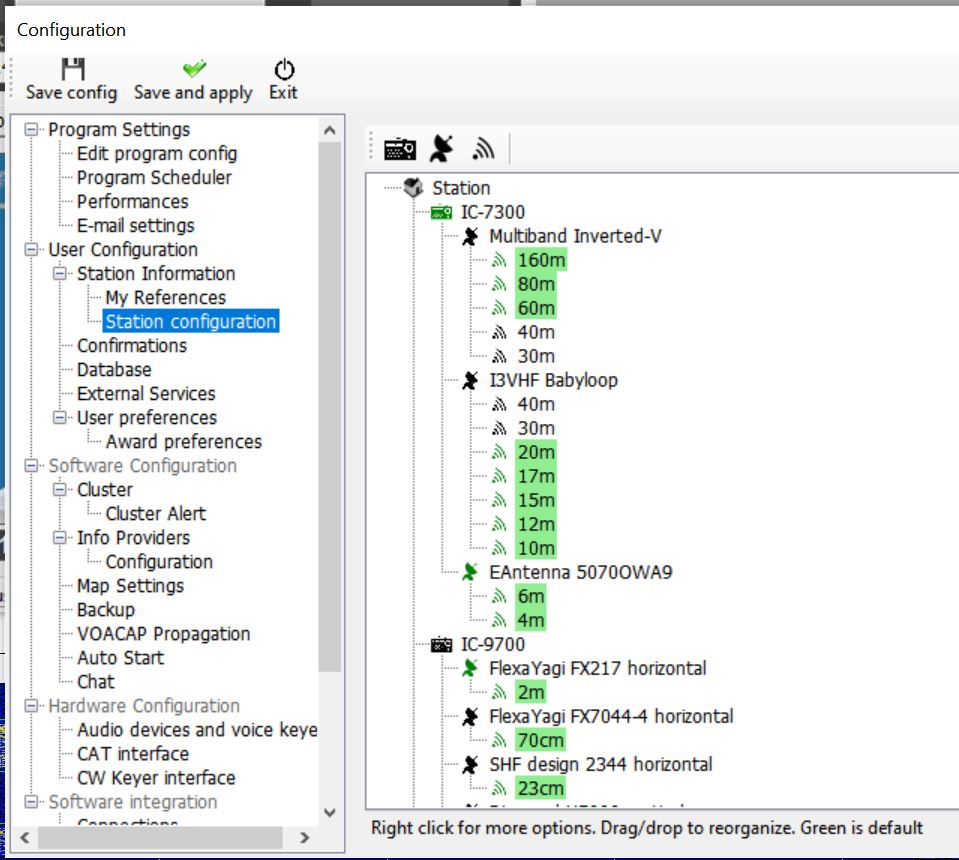Image resolution: width=959 pixels, height=860 pixels.
Task: Open the My References page
Action: point(166,298)
